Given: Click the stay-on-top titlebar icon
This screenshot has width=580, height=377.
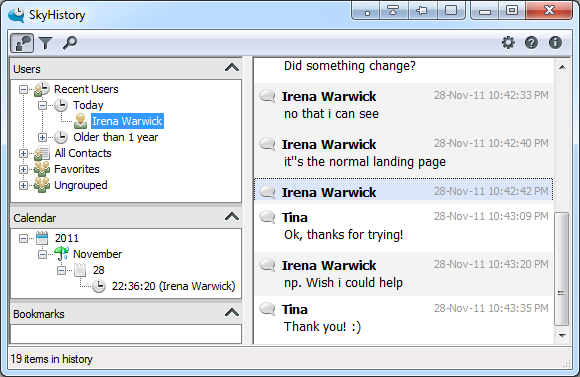Looking at the screenshot, I should tap(393, 10).
